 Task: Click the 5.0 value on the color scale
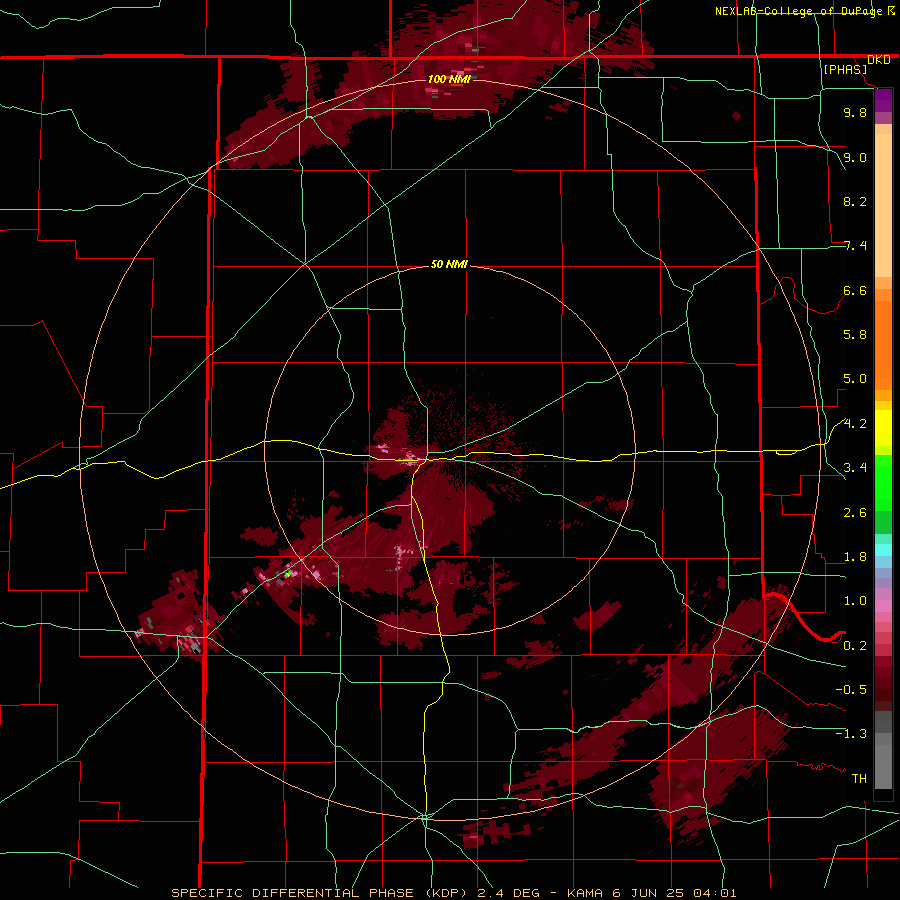855,379
